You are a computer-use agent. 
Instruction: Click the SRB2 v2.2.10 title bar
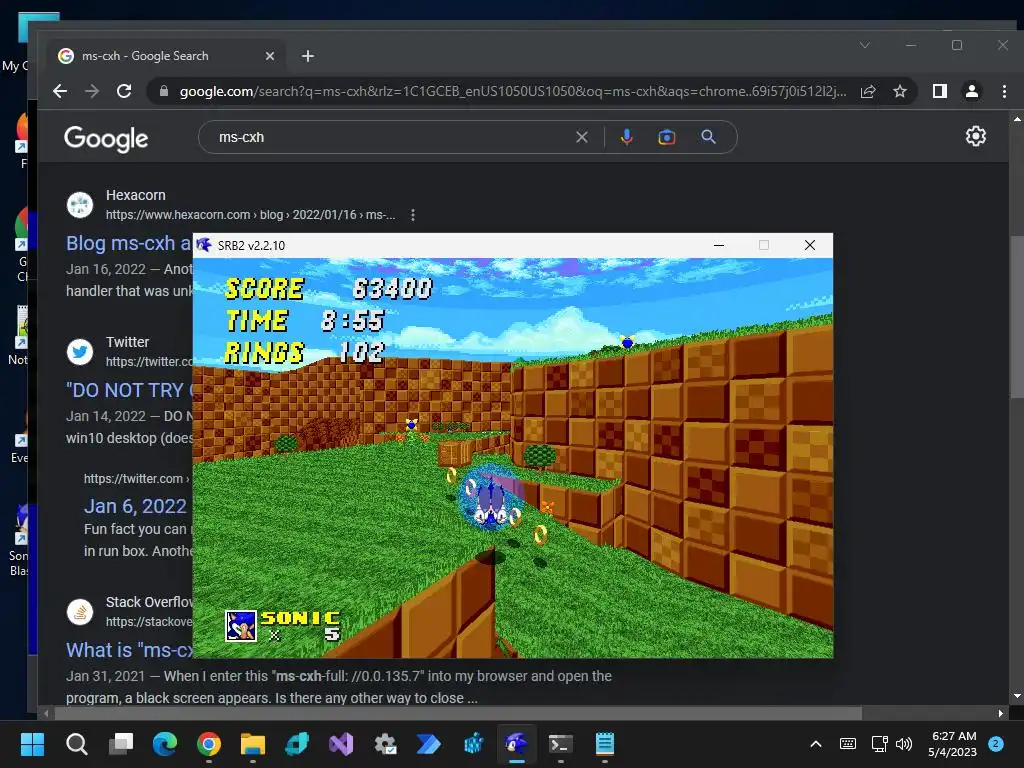tap(457, 246)
